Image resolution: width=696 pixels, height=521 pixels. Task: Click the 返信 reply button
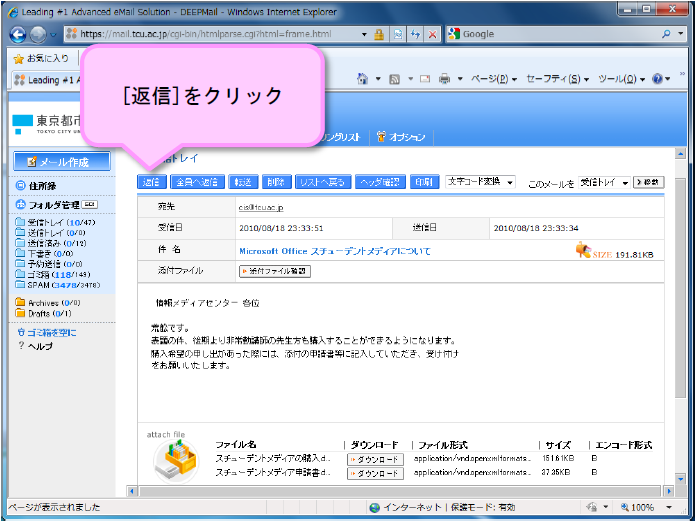(151, 182)
